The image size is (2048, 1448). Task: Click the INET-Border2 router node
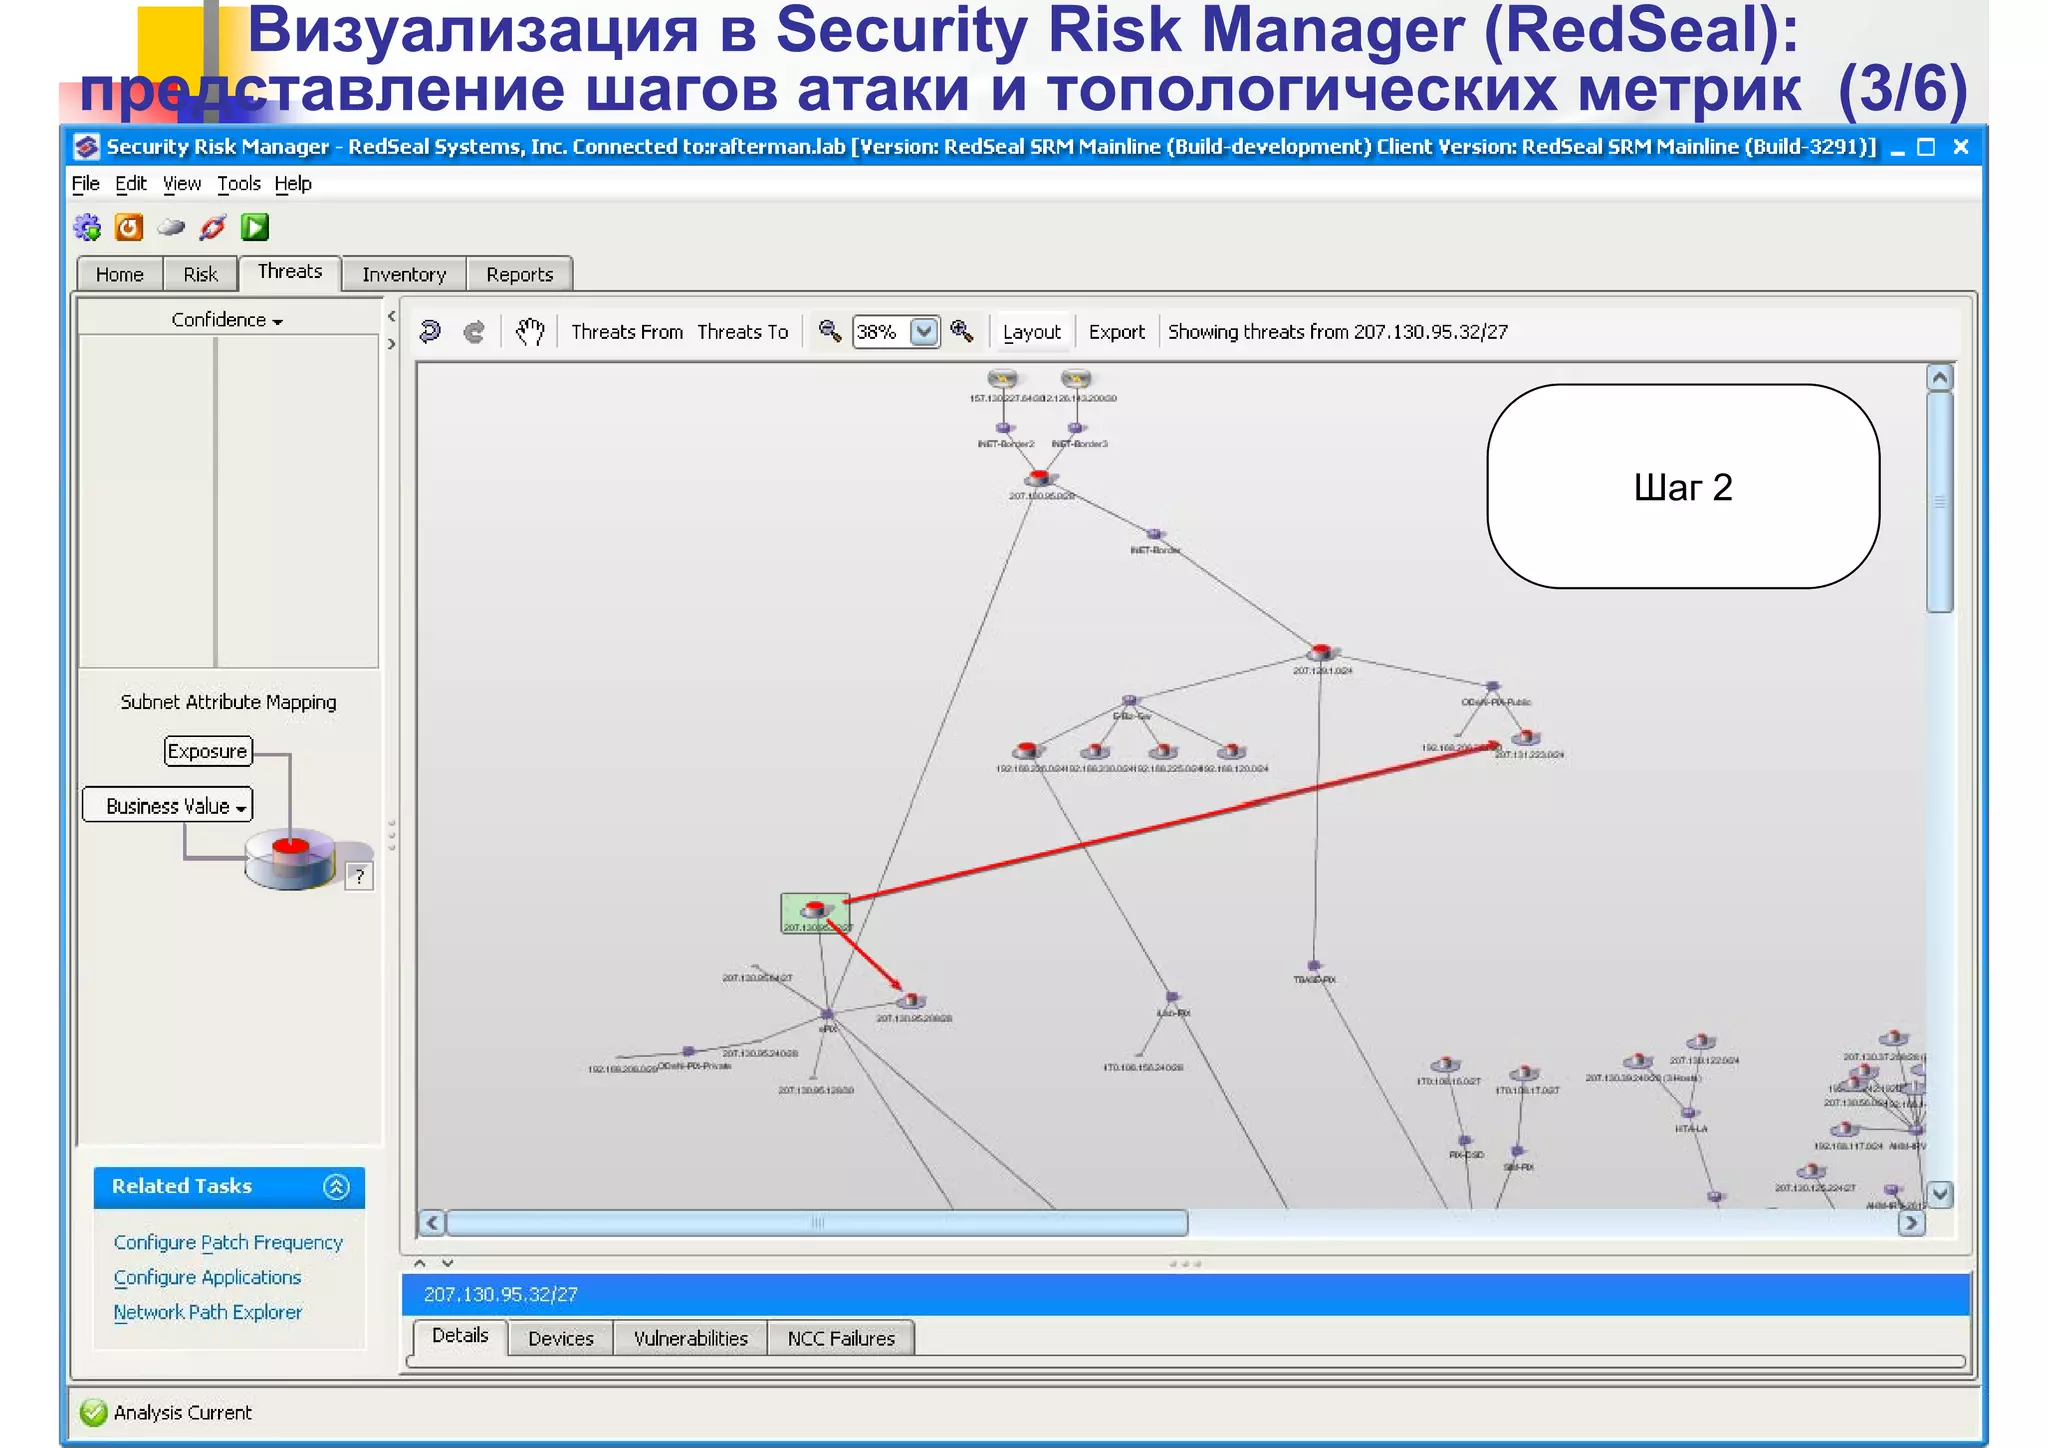[1005, 428]
